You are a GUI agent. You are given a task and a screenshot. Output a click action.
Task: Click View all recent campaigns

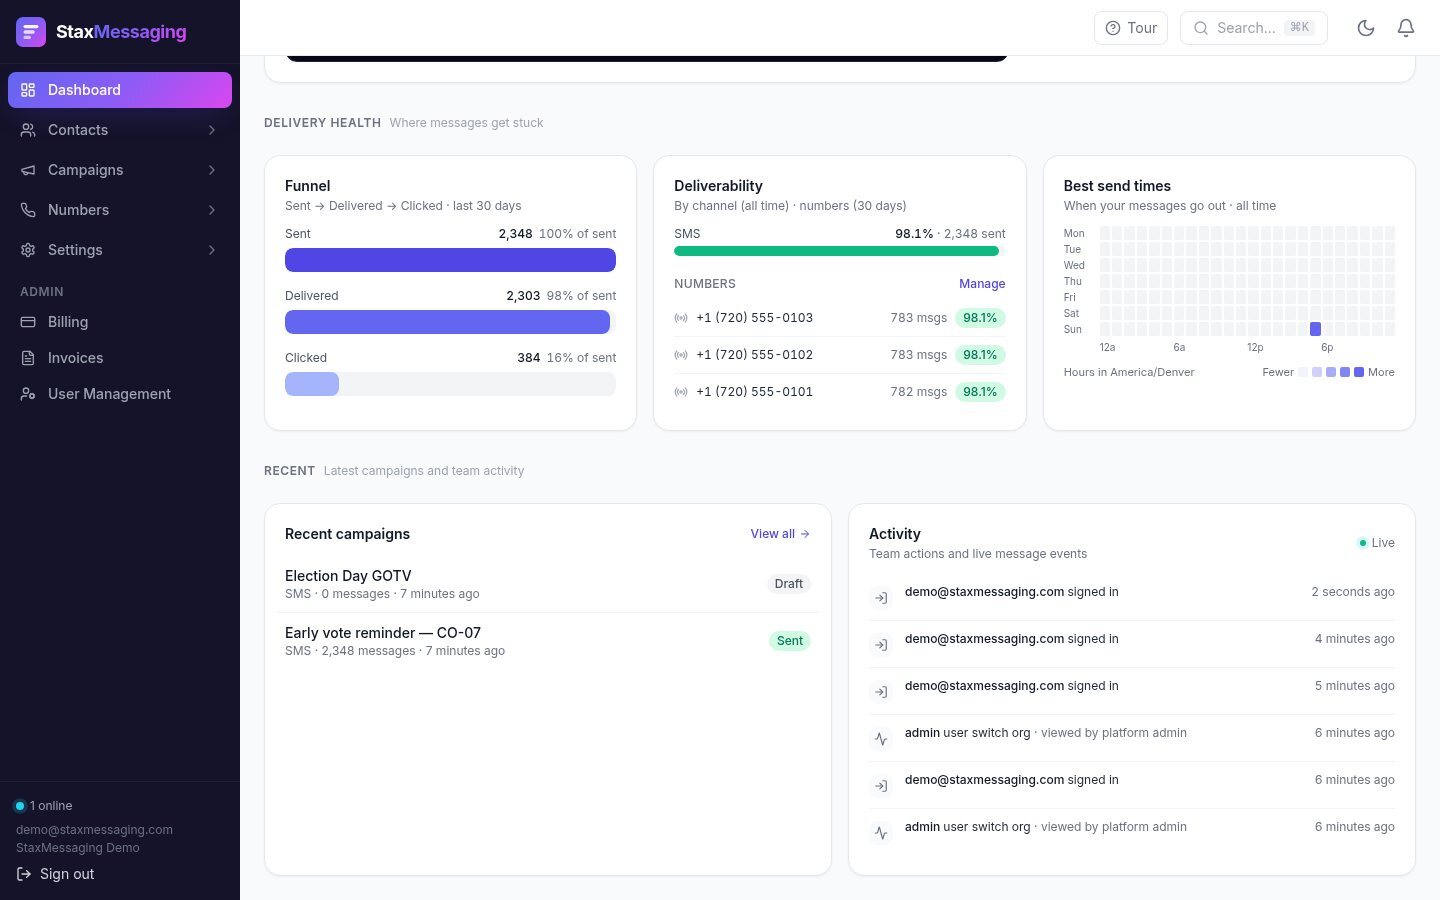(780, 534)
